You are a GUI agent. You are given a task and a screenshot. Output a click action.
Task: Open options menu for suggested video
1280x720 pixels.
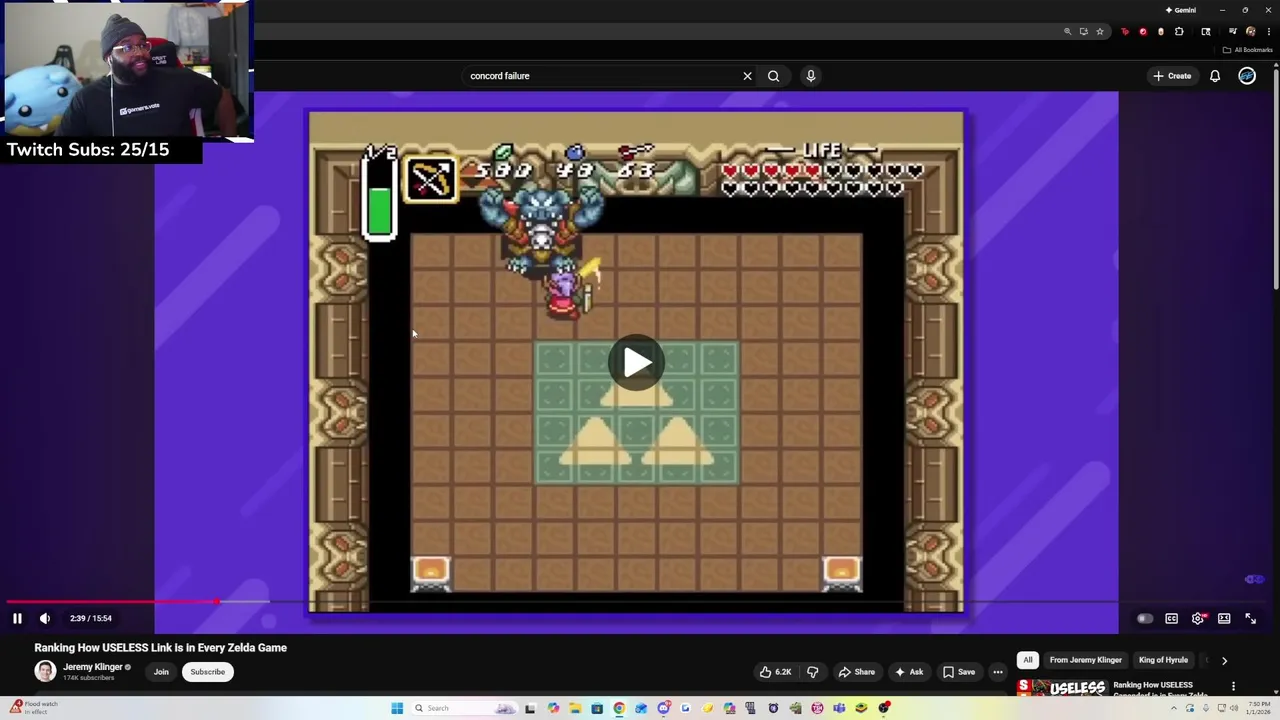point(1233,686)
